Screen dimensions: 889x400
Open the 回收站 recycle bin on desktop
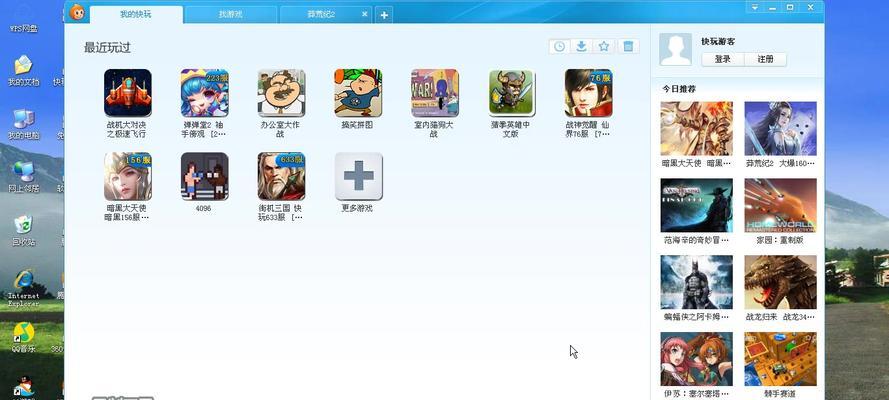pos(23,231)
